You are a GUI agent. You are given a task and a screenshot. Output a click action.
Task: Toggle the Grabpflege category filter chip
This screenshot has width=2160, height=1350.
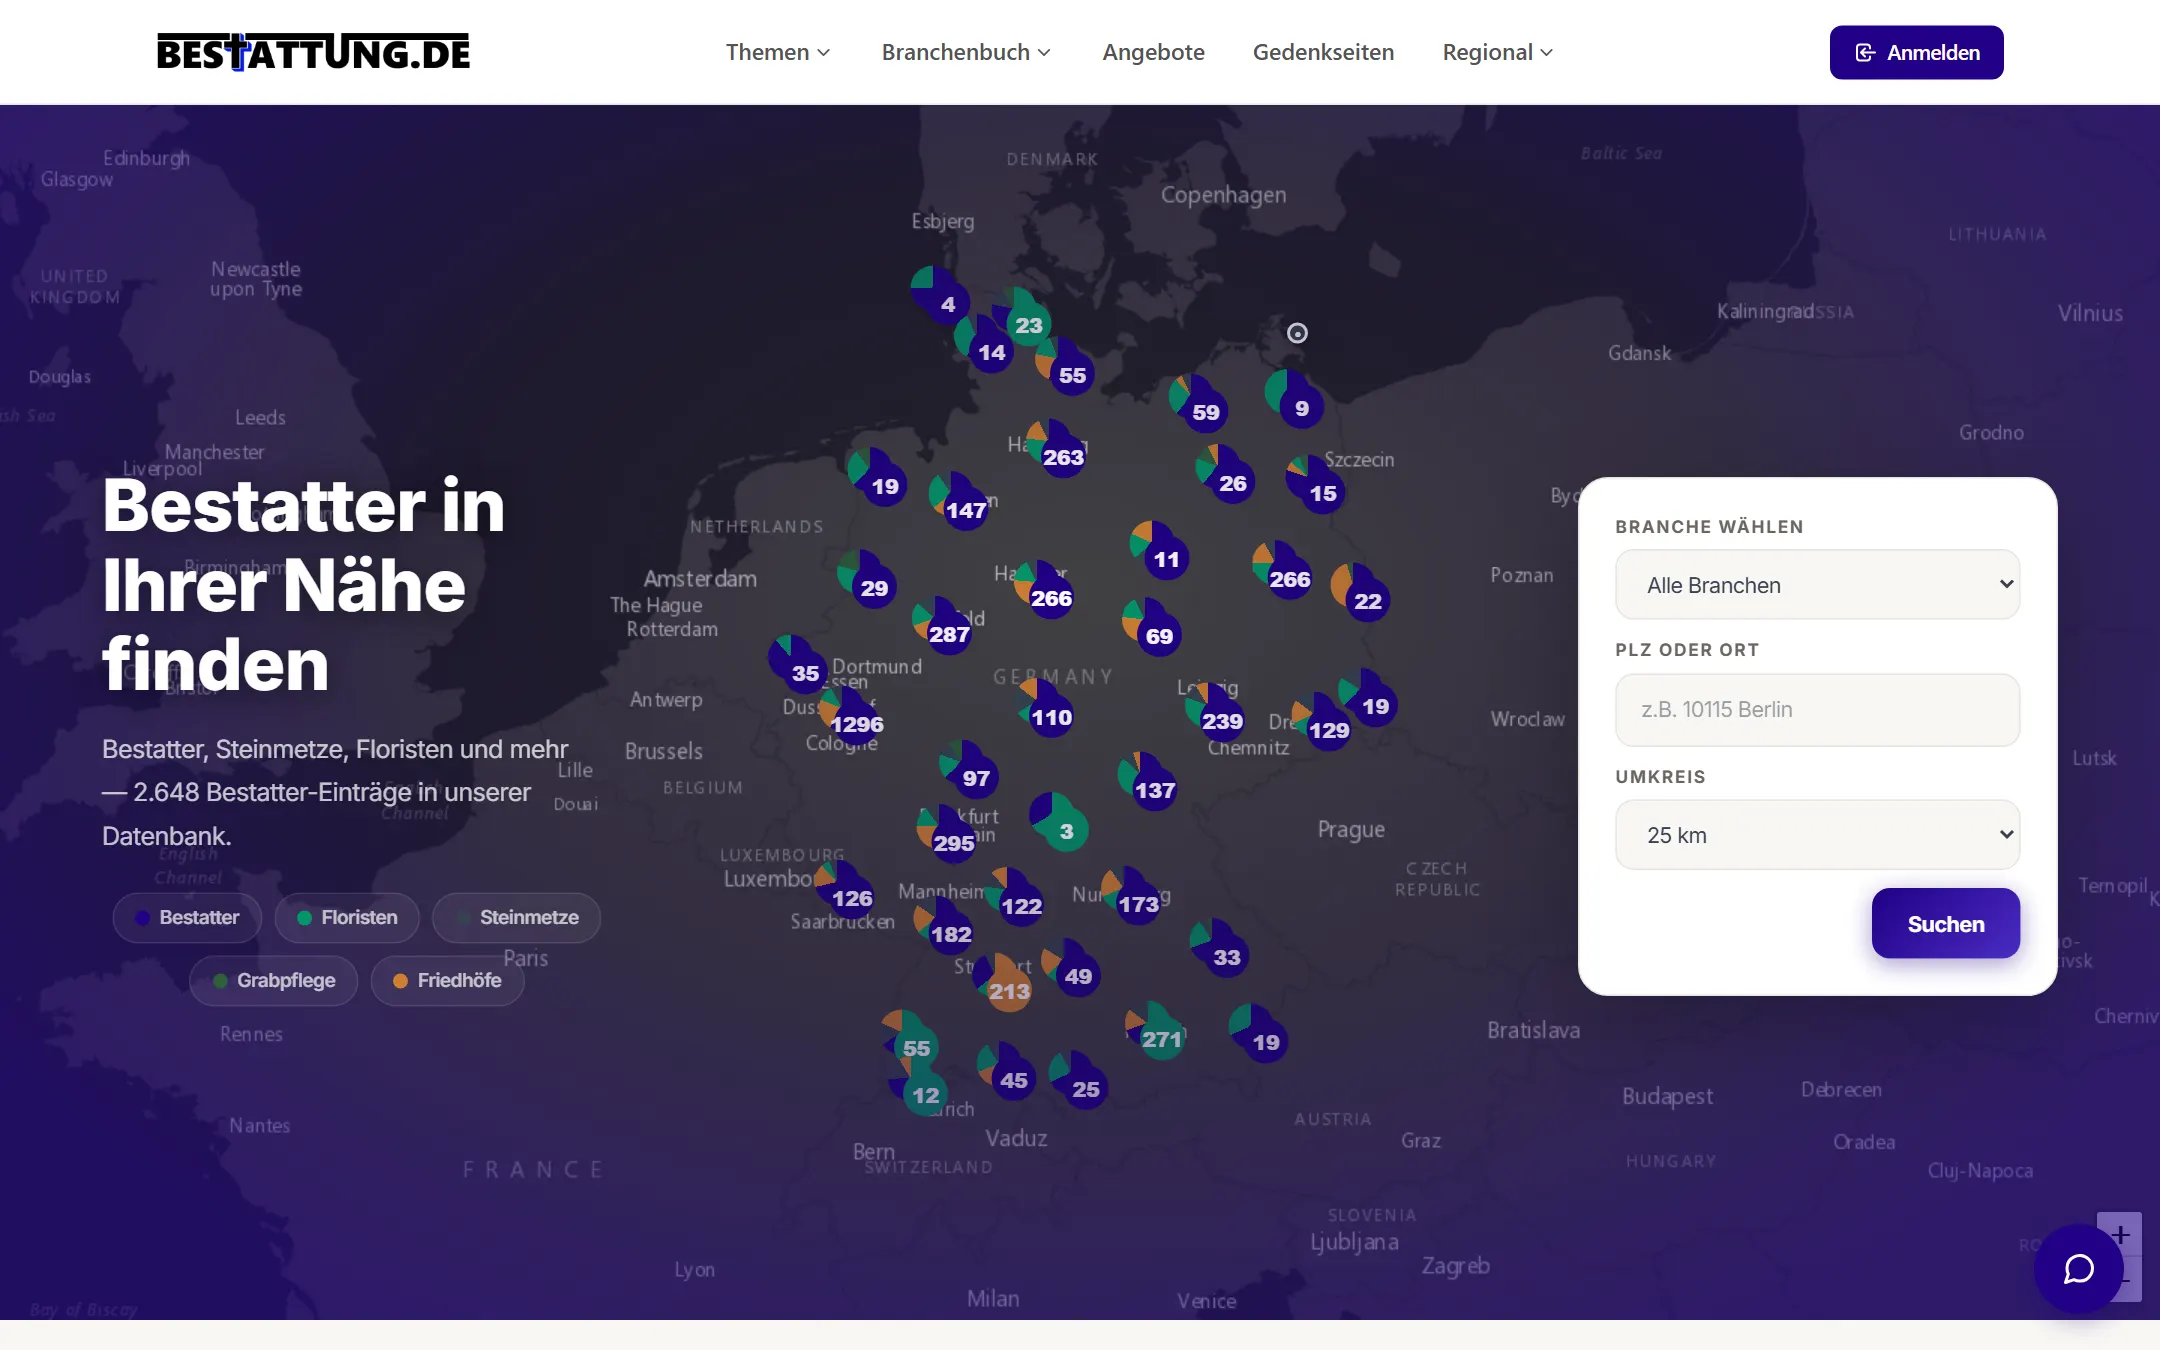coord(274,980)
